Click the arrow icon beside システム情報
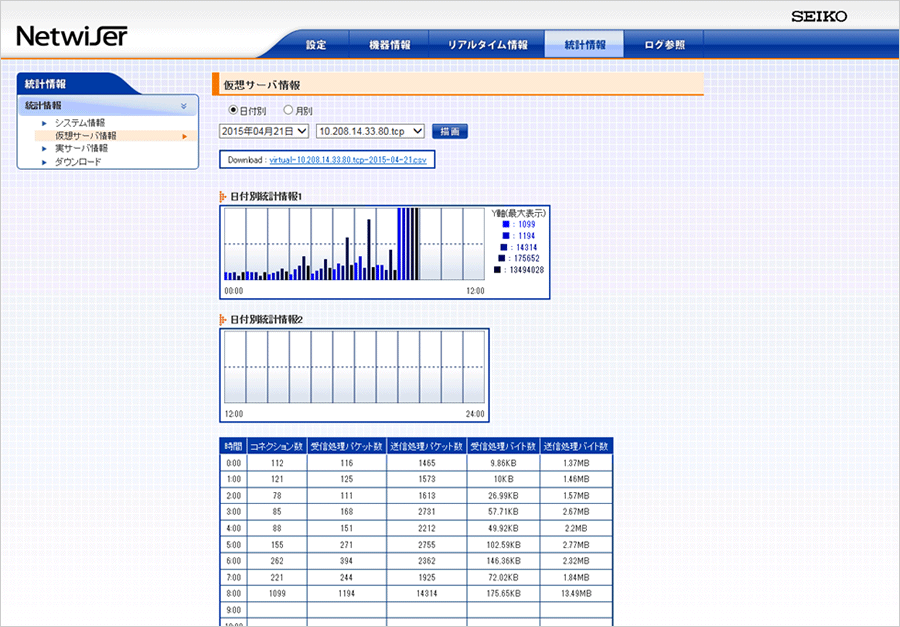The height and width of the screenshot is (627, 900). pos(45,123)
